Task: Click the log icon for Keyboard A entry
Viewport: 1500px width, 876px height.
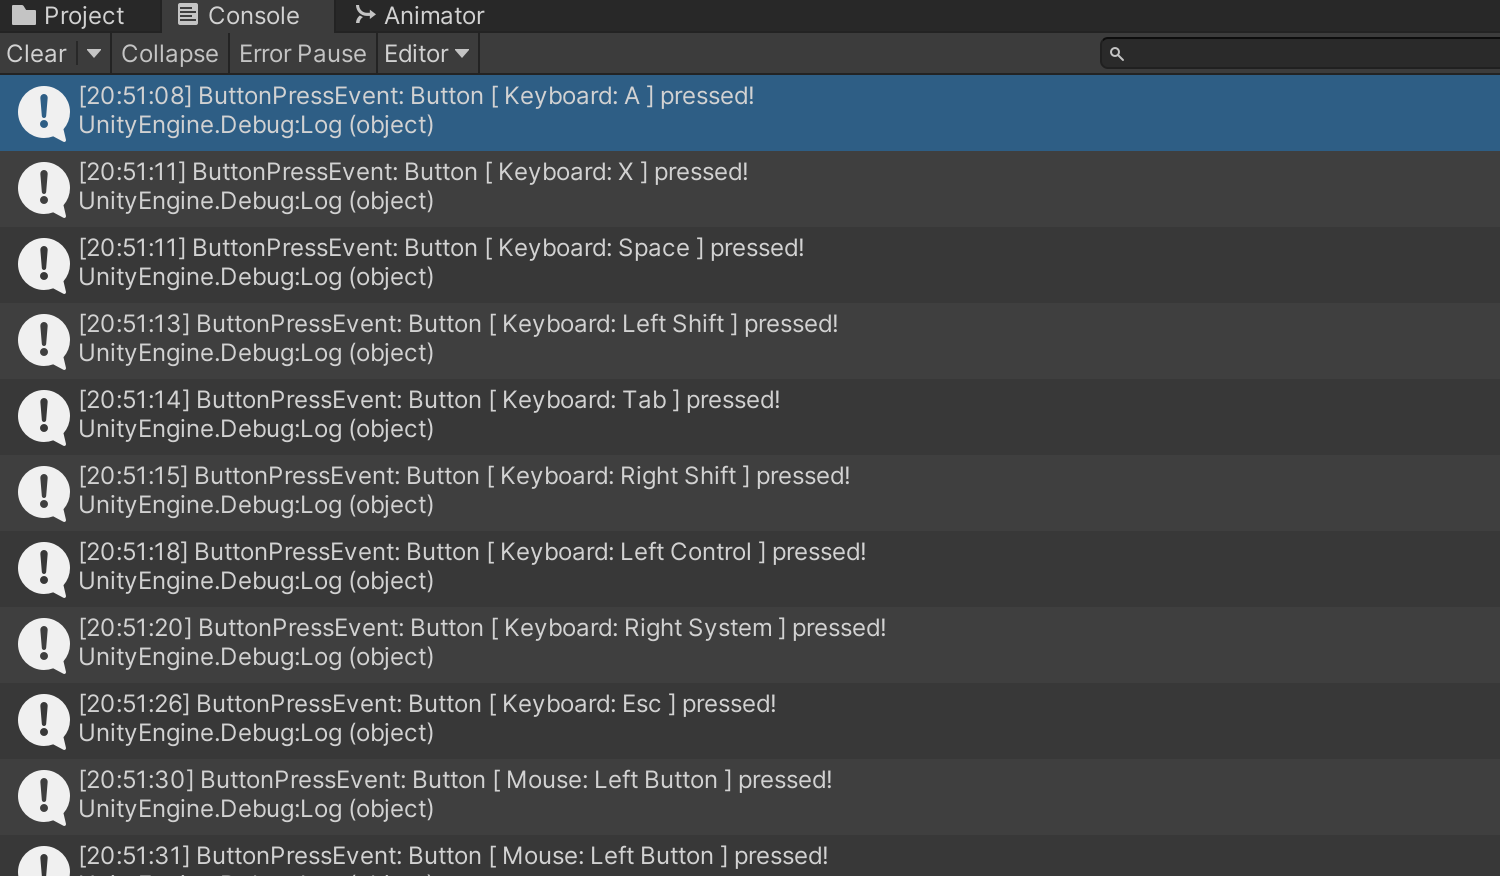Action: pyautogui.click(x=44, y=112)
